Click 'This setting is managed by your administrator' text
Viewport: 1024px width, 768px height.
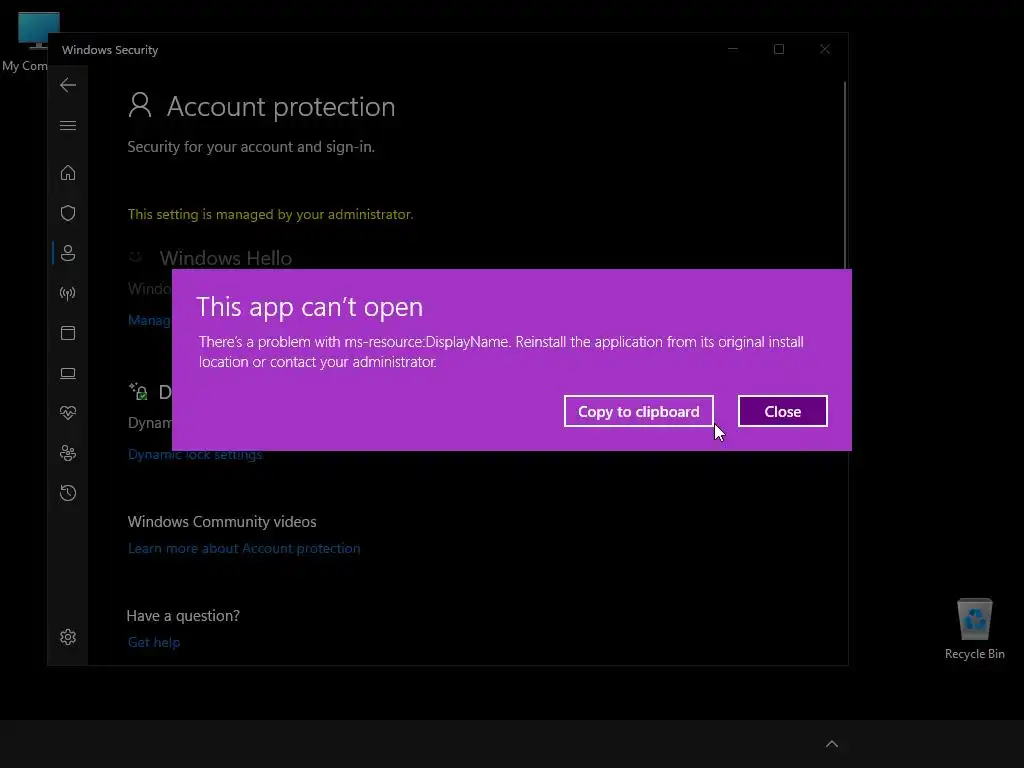pyautogui.click(x=270, y=214)
